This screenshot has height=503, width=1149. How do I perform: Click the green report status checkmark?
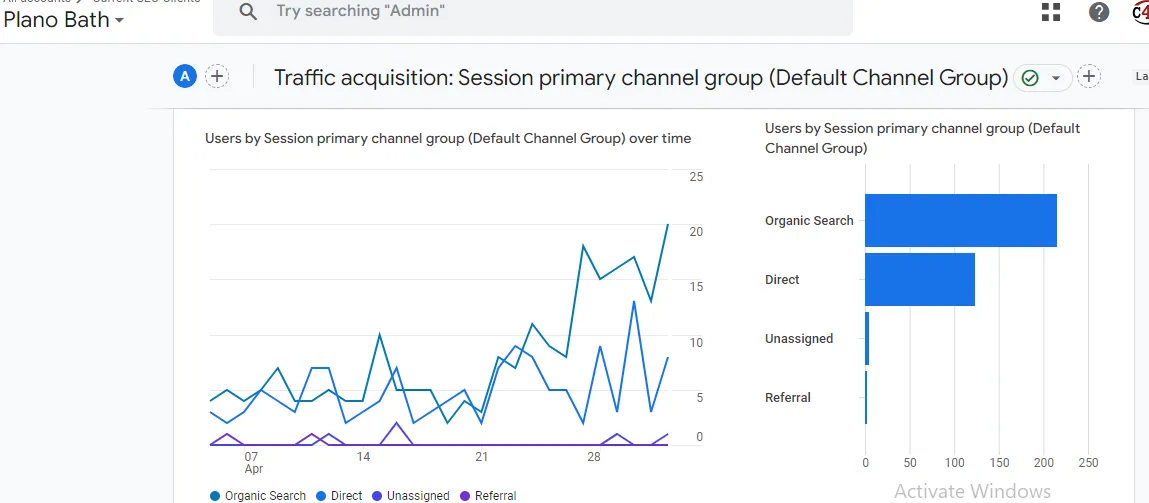[x=1030, y=78]
